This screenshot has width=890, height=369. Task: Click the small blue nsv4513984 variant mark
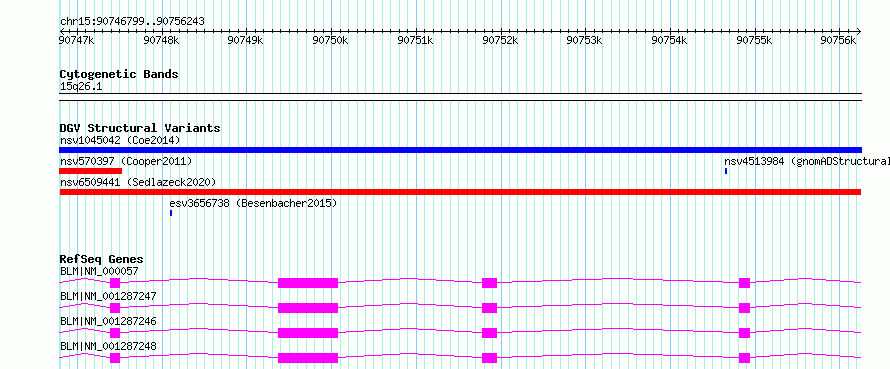[725, 171]
